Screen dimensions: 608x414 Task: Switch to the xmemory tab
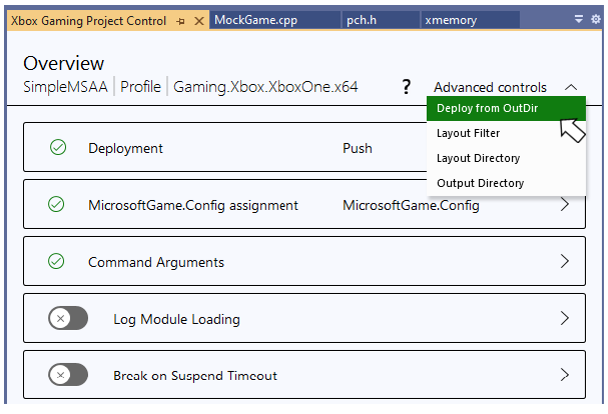470,20
